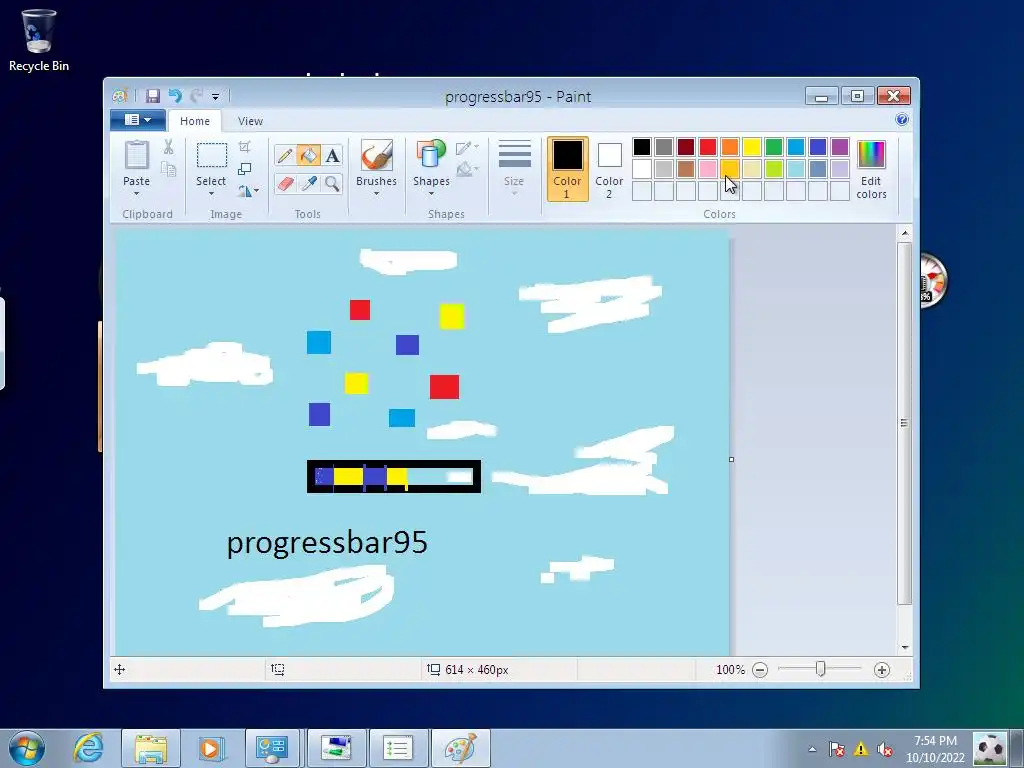
Task: Click the Cut scissors icon
Action: point(168,147)
